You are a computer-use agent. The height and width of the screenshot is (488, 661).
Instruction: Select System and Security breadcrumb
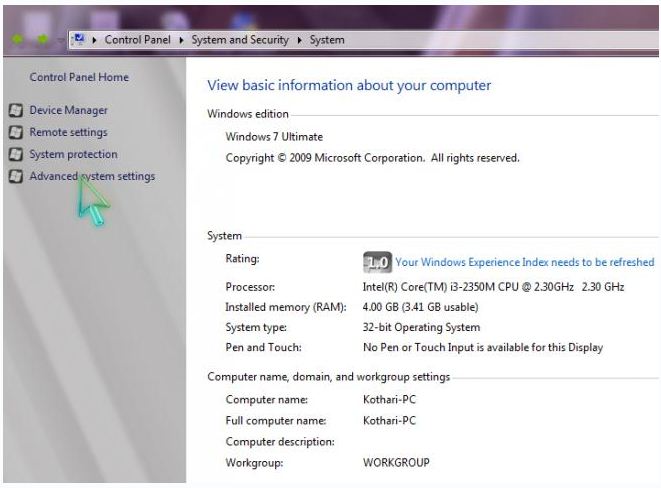(x=240, y=40)
